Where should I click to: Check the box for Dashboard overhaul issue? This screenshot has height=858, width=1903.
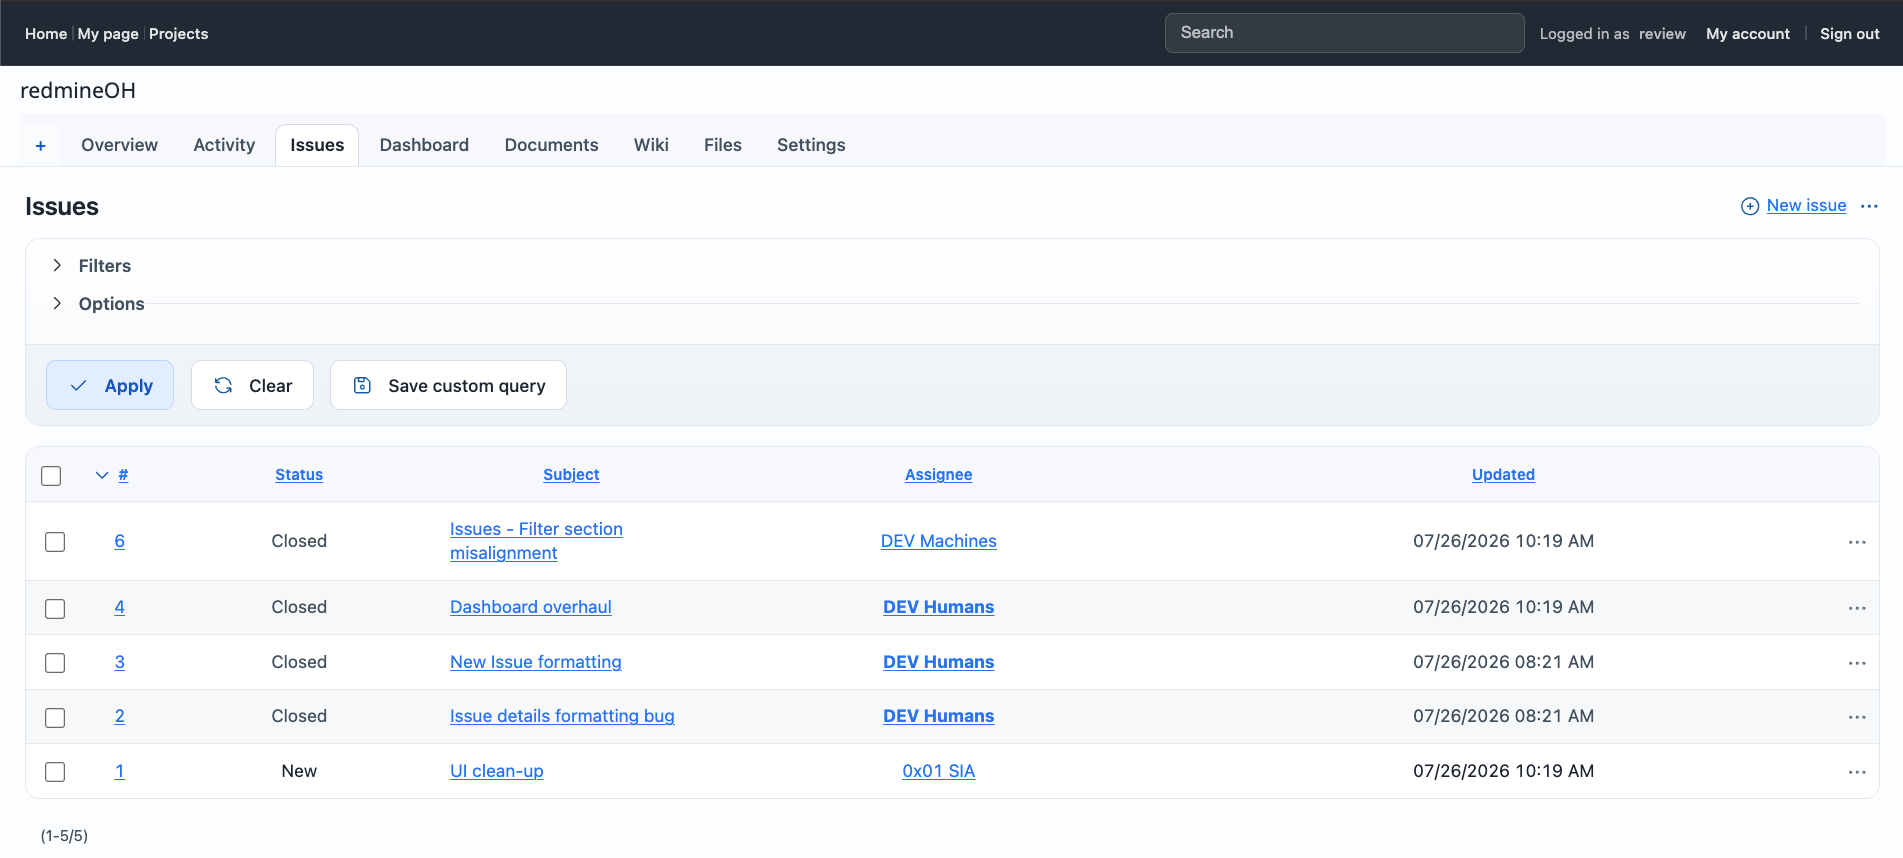[x=55, y=609]
